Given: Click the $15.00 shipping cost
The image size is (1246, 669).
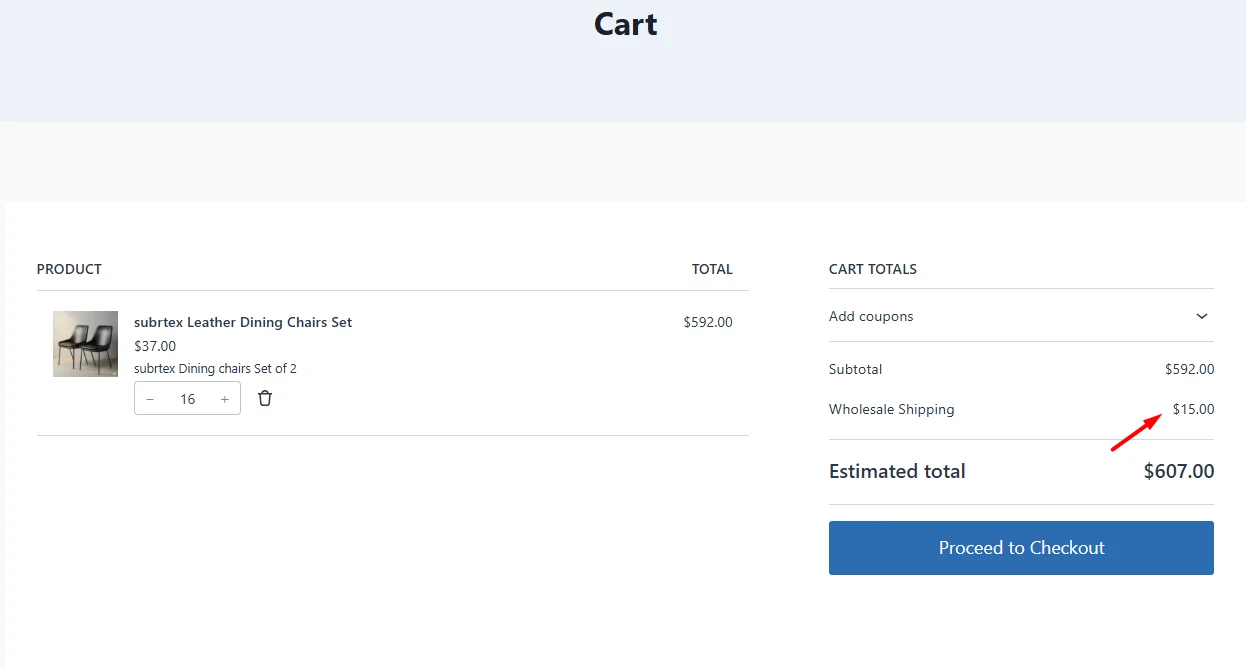Looking at the screenshot, I should [x=1194, y=409].
